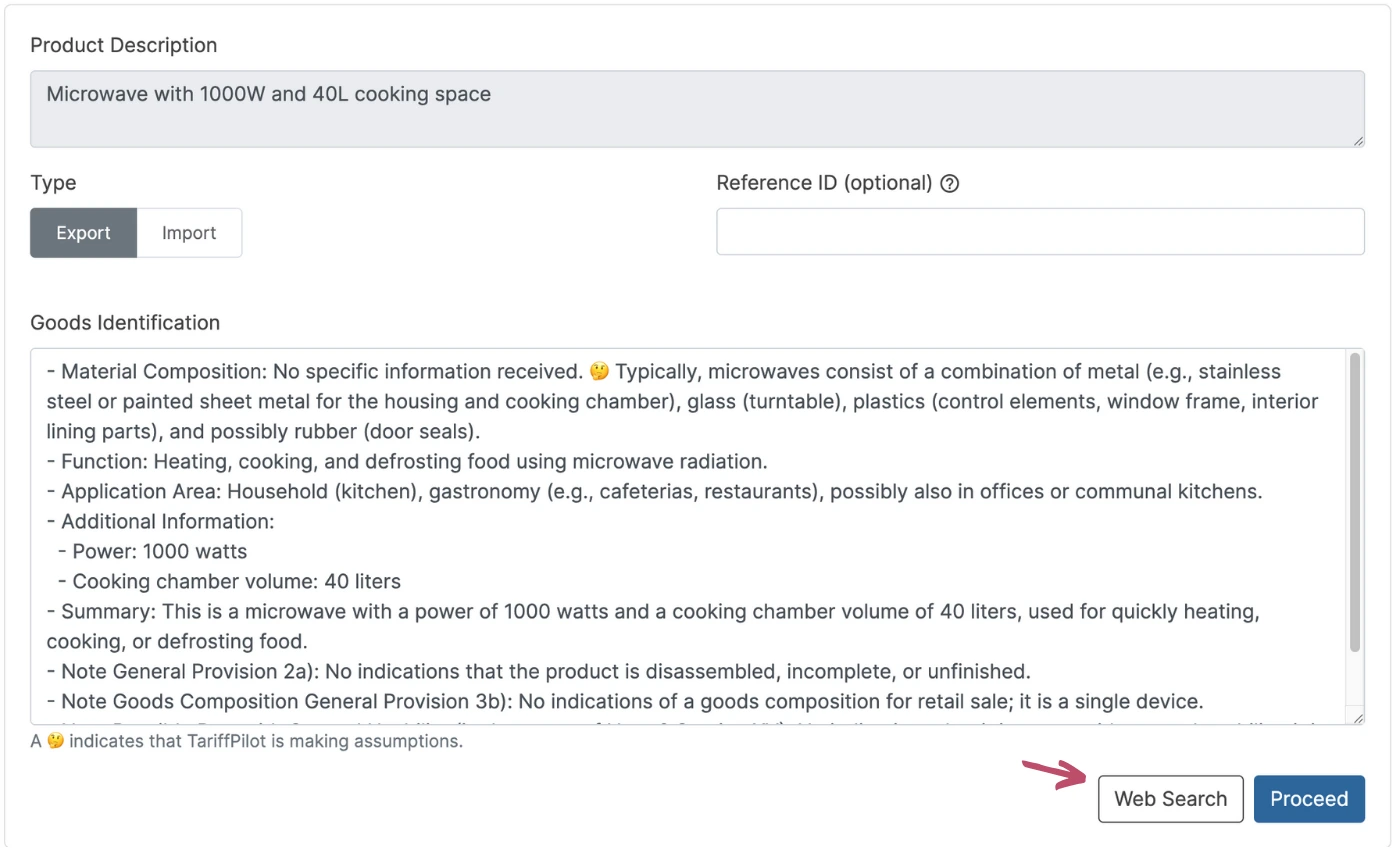Screen dimensions: 1397x850
Task: Click the Goods Identification scrollbar thumb
Action: tap(1355, 500)
